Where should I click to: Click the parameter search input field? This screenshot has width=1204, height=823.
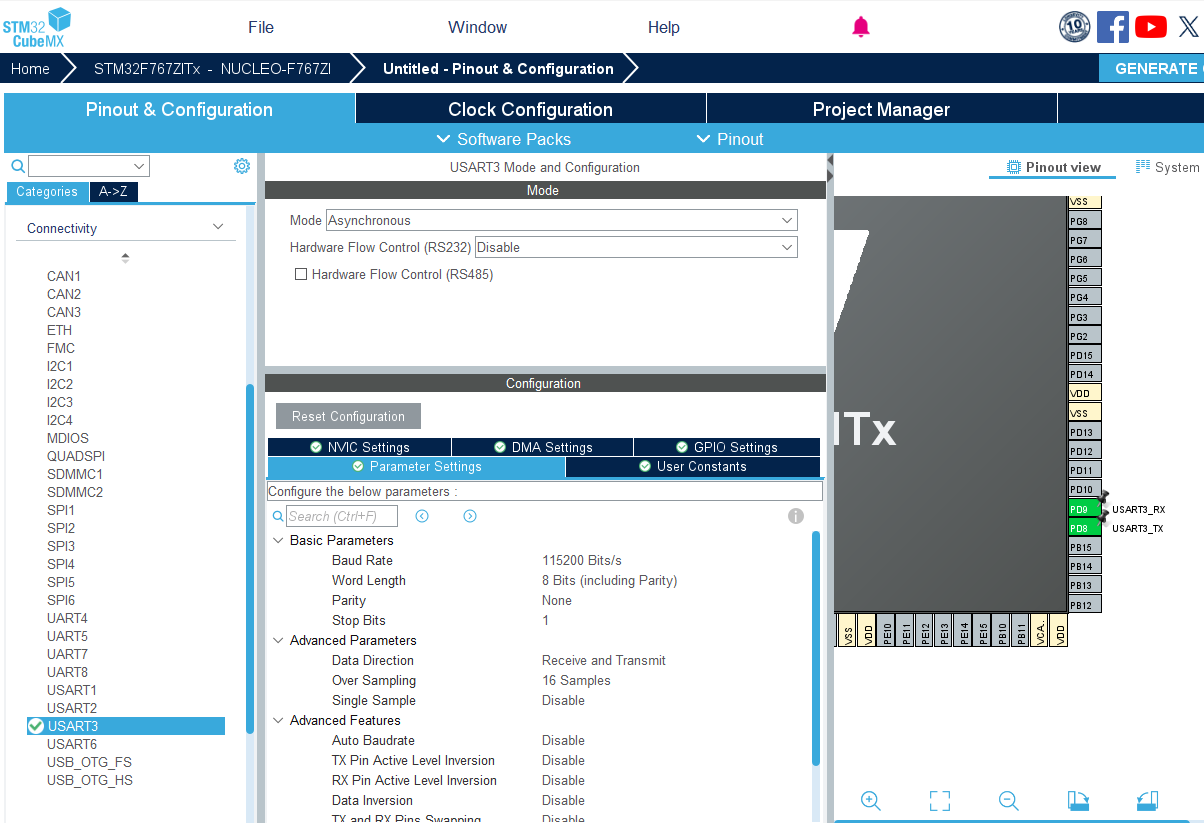[342, 516]
